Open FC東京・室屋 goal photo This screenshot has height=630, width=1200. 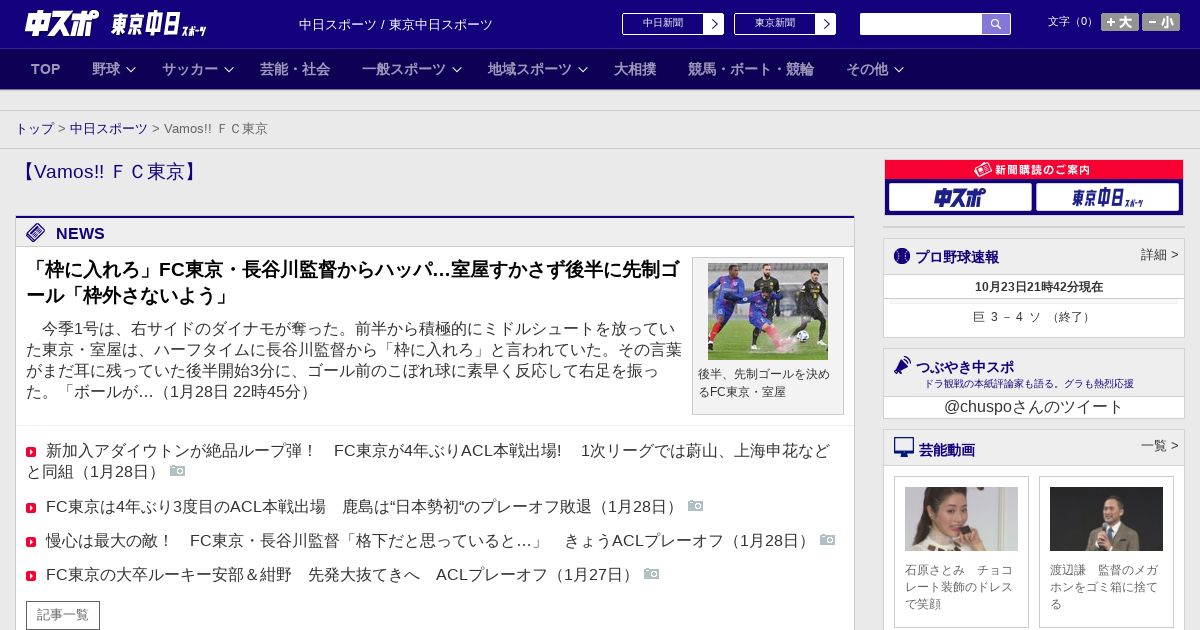[x=768, y=311]
